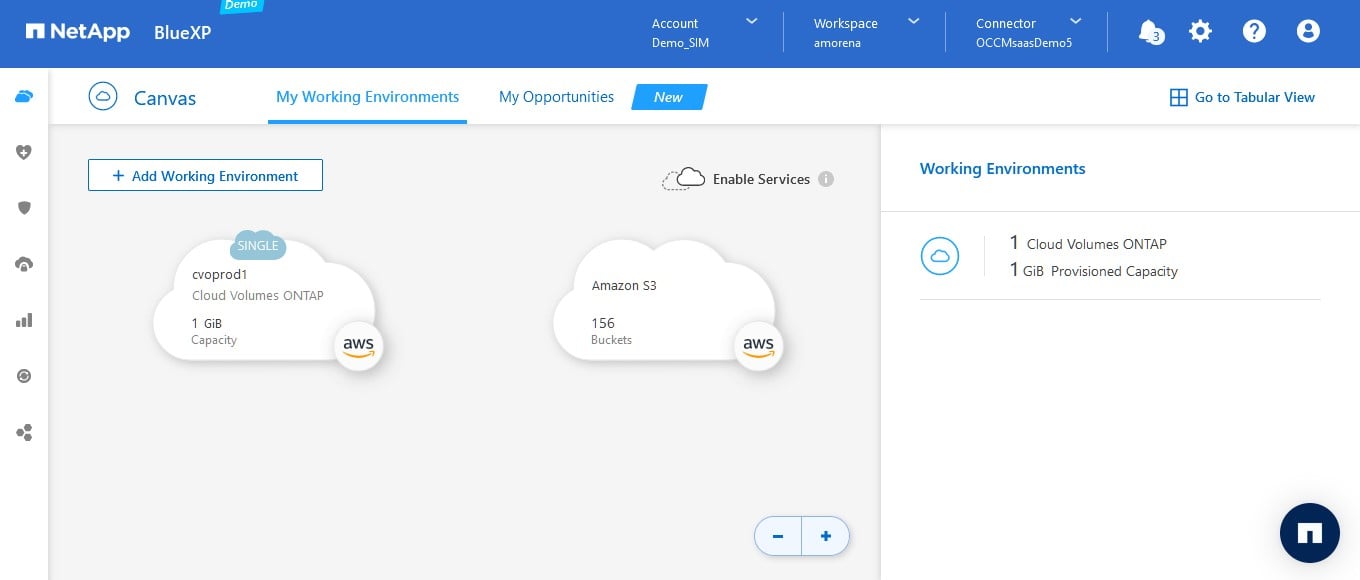Zoom out canvas with minus button
1360x580 pixels.
pyautogui.click(x=778, y=536)
